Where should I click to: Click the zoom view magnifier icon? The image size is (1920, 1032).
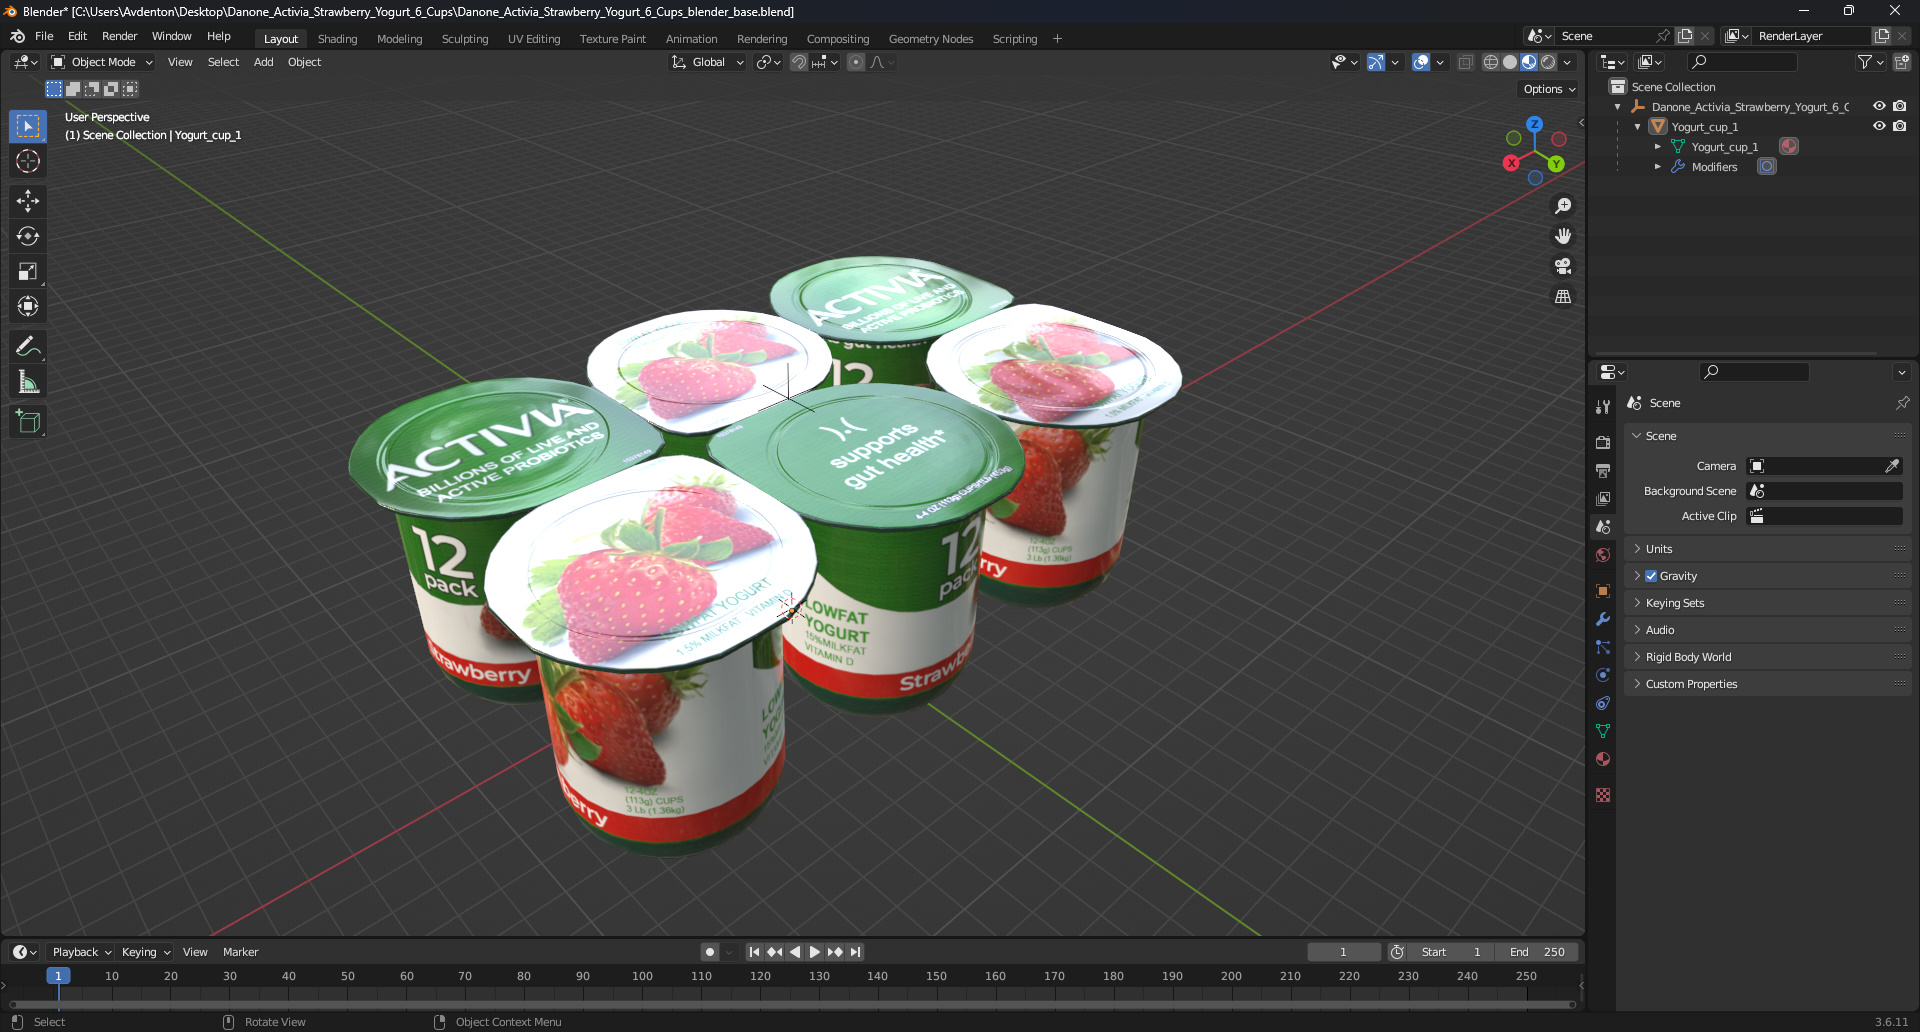coord(1563,206)
